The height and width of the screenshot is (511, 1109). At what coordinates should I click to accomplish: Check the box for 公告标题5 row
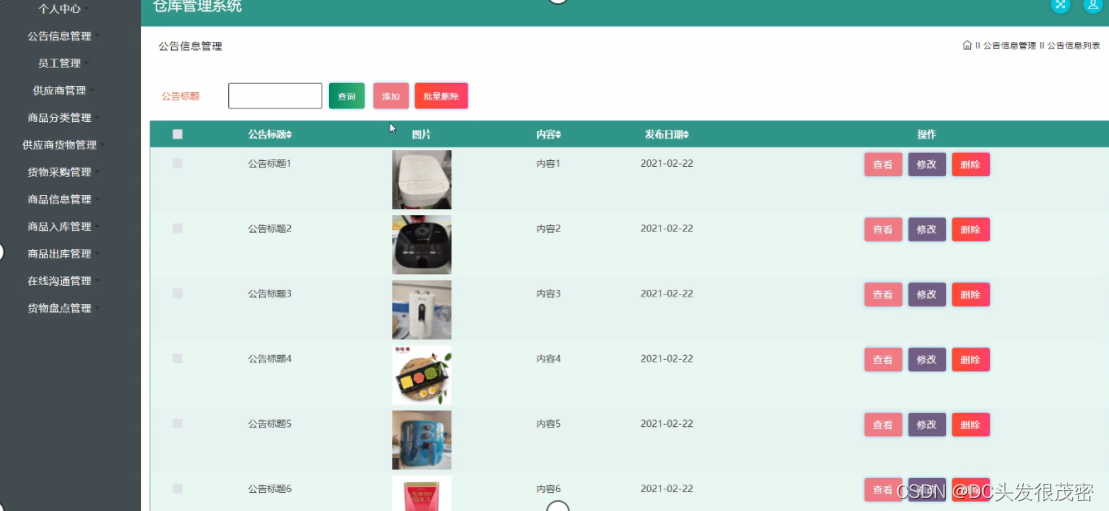[178, 424]
